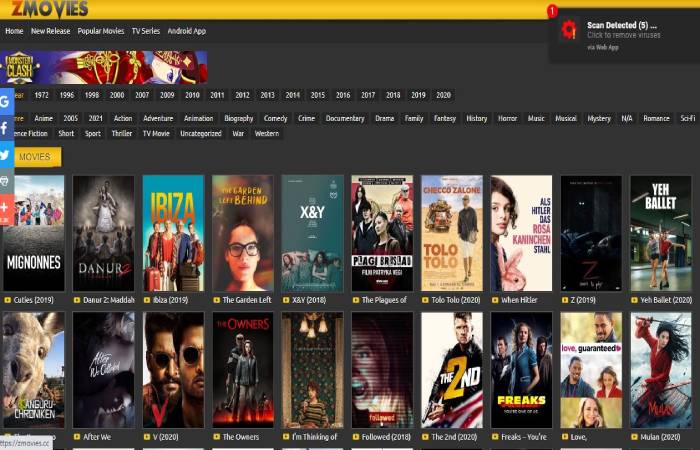Filter movies by year 2019
This screenshot has height=450, width=700.
[x=418, y=95]
